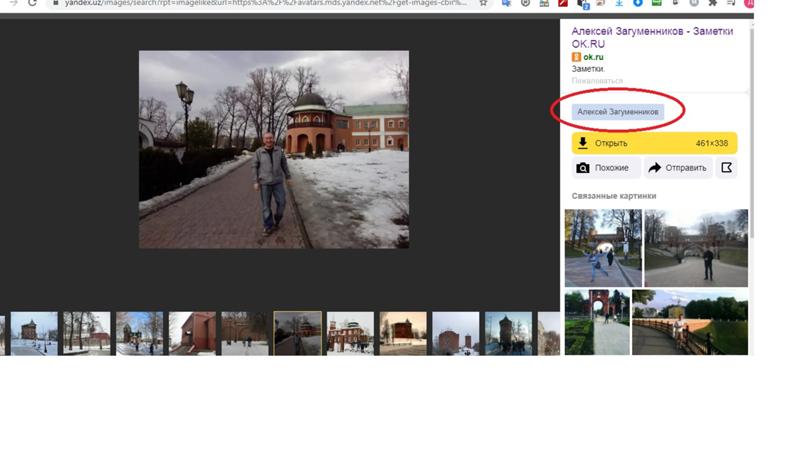The image size is (800, 450).
Task: Open related image of man standing in gray park
Action: pos(696,248)
